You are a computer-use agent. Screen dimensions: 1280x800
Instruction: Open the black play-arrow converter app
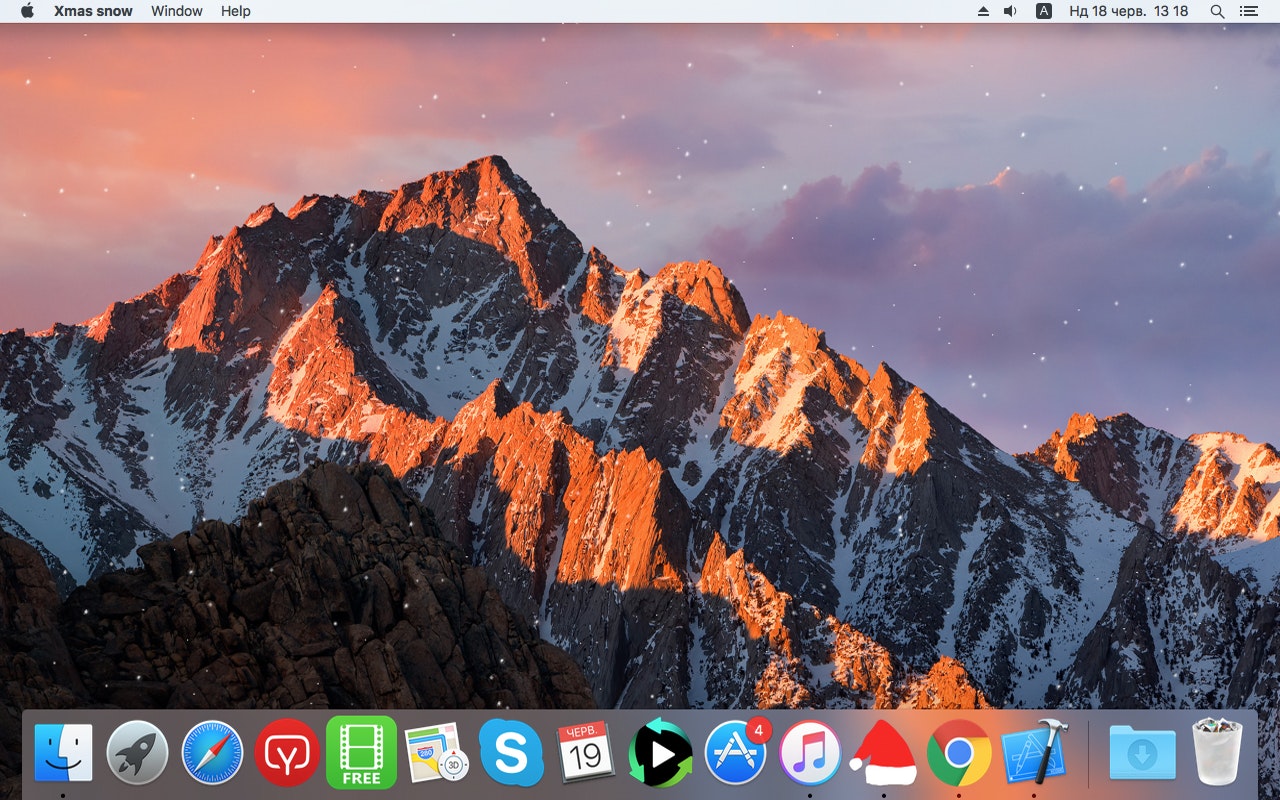(660, 752)
